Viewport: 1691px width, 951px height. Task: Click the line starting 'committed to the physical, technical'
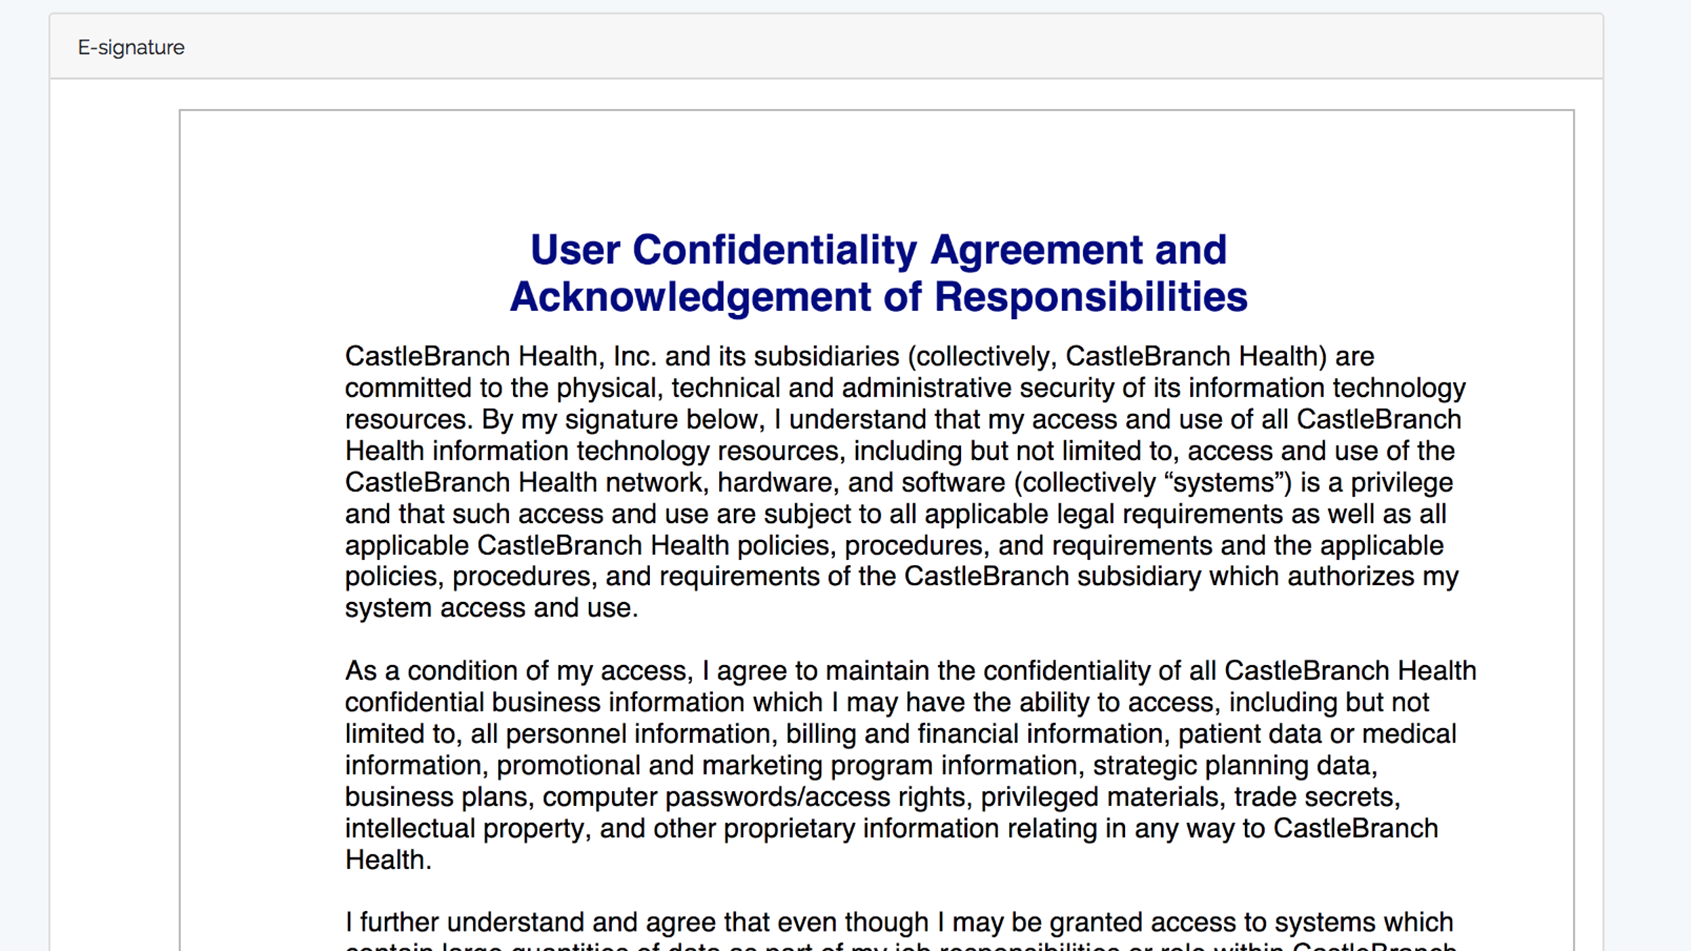pyautogui.click(x=905, y=388)
